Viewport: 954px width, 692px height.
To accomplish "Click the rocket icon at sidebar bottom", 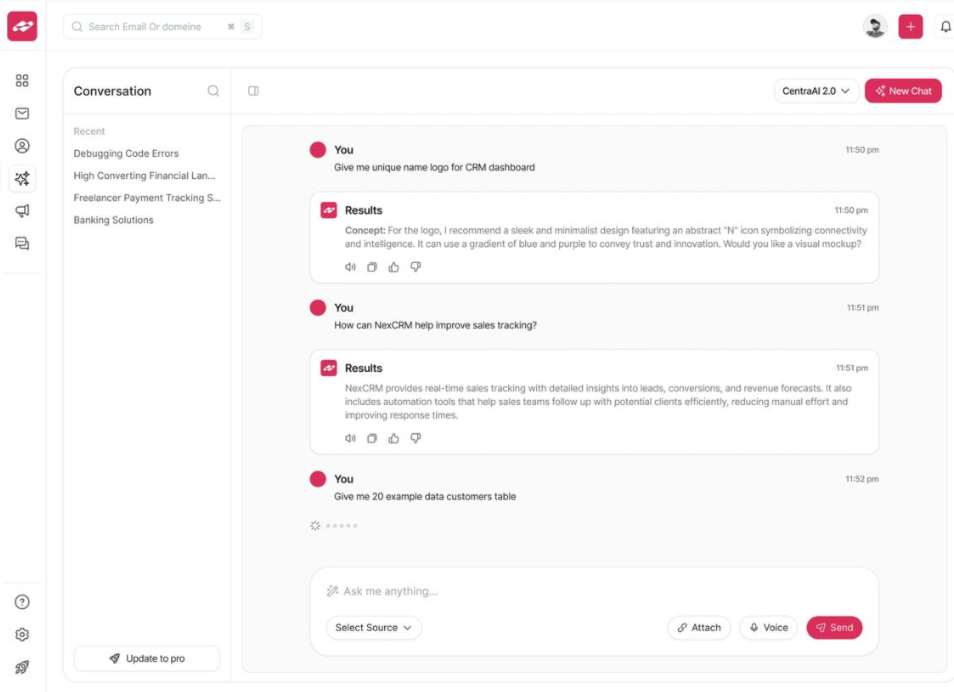I will (x=22, y=667).
